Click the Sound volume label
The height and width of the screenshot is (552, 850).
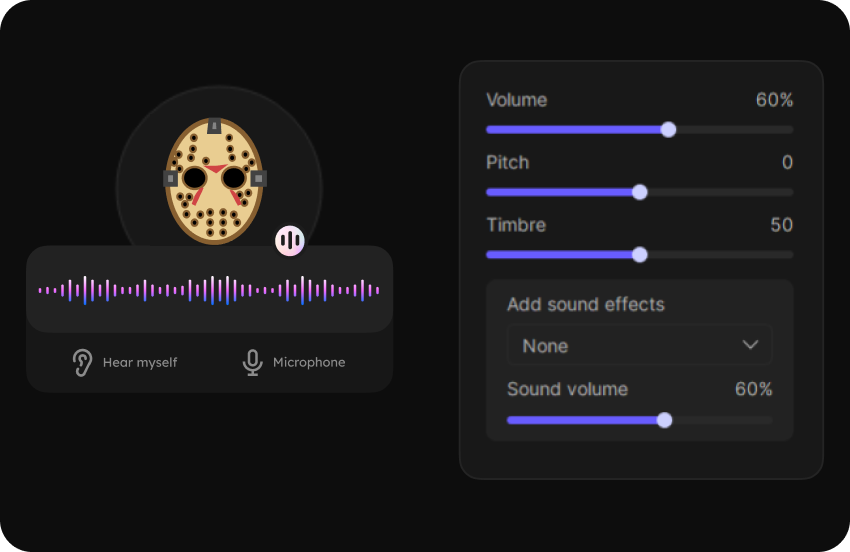pyautogui.click(x=568, y=389)
